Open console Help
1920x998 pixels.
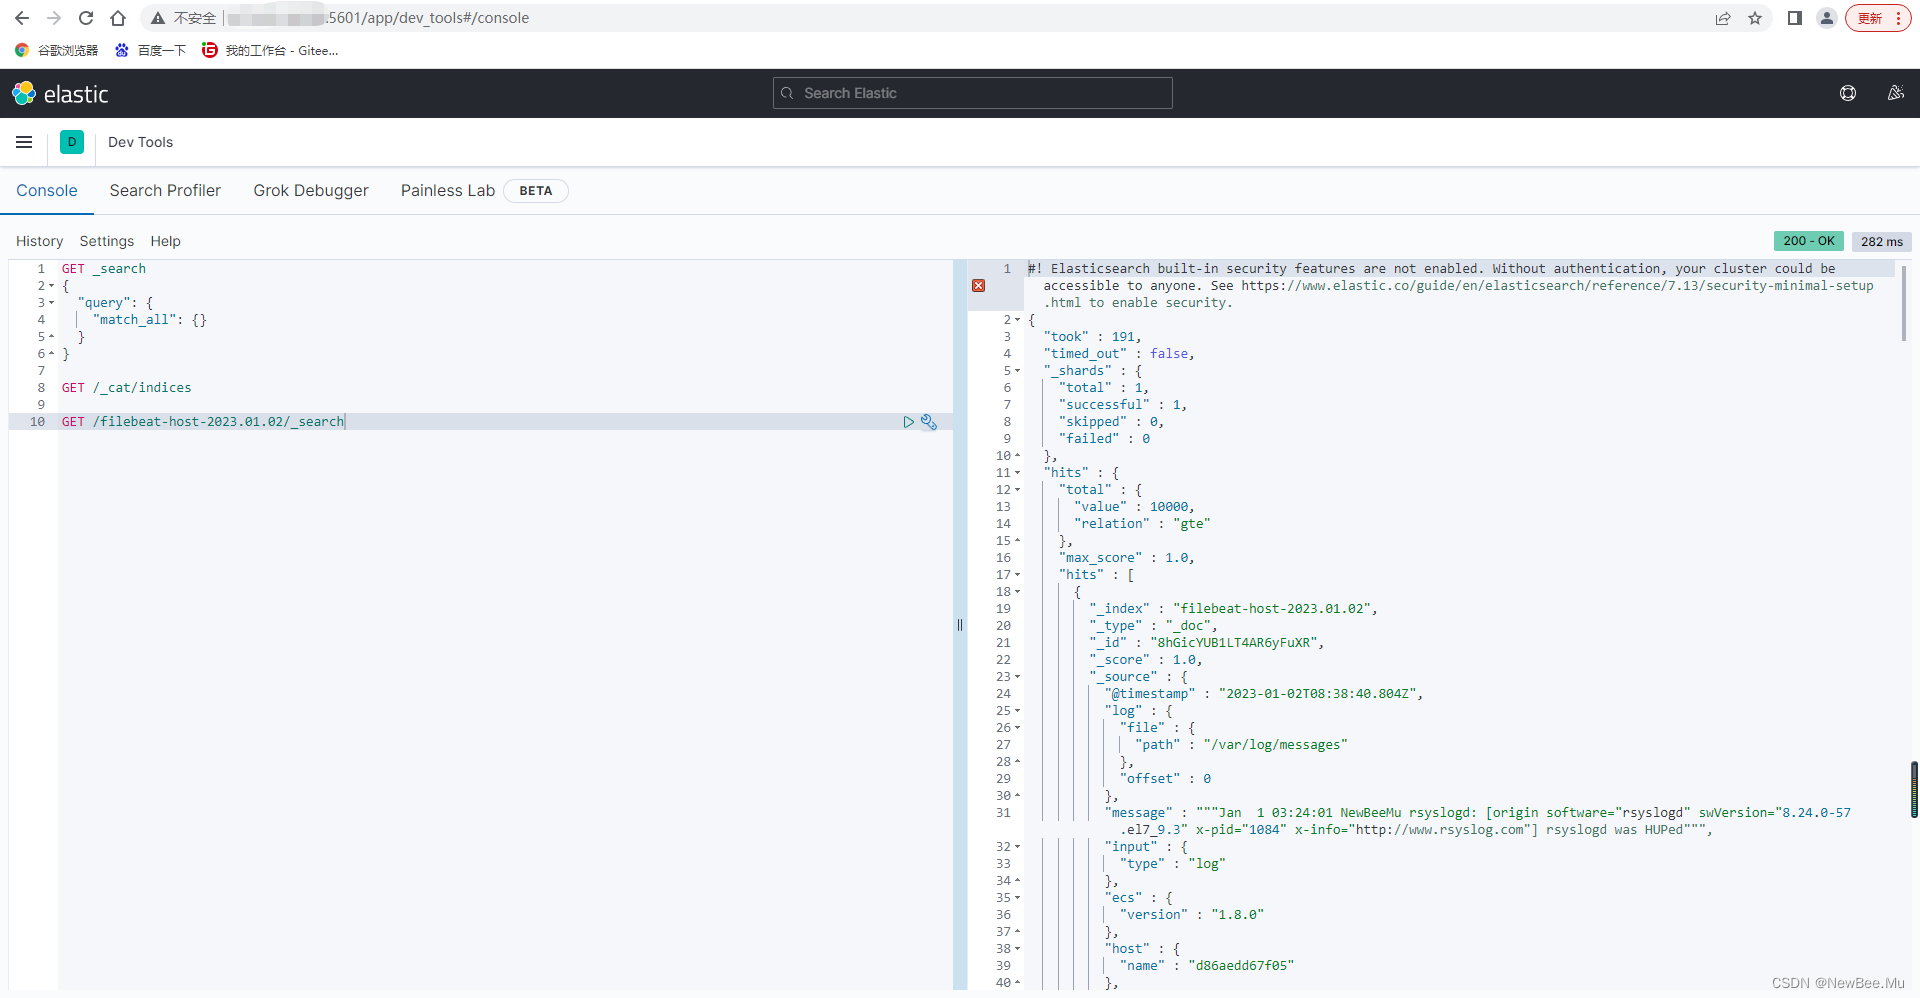[165, 241]
